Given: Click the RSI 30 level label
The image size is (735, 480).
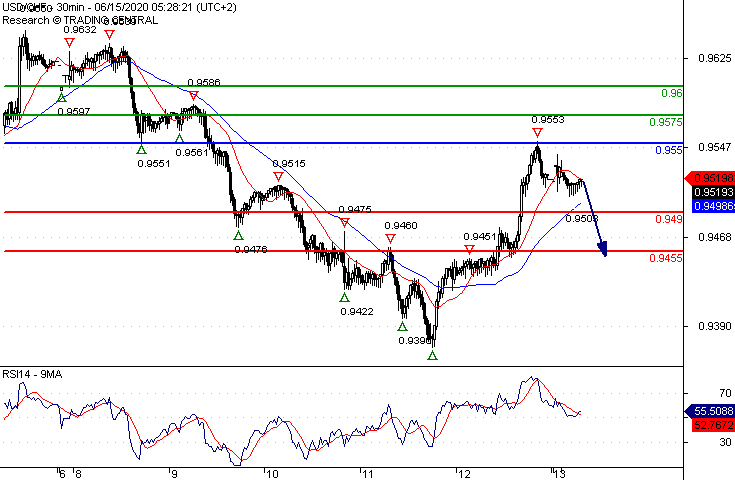Looking at the screenshot, I should pos(725,442).
